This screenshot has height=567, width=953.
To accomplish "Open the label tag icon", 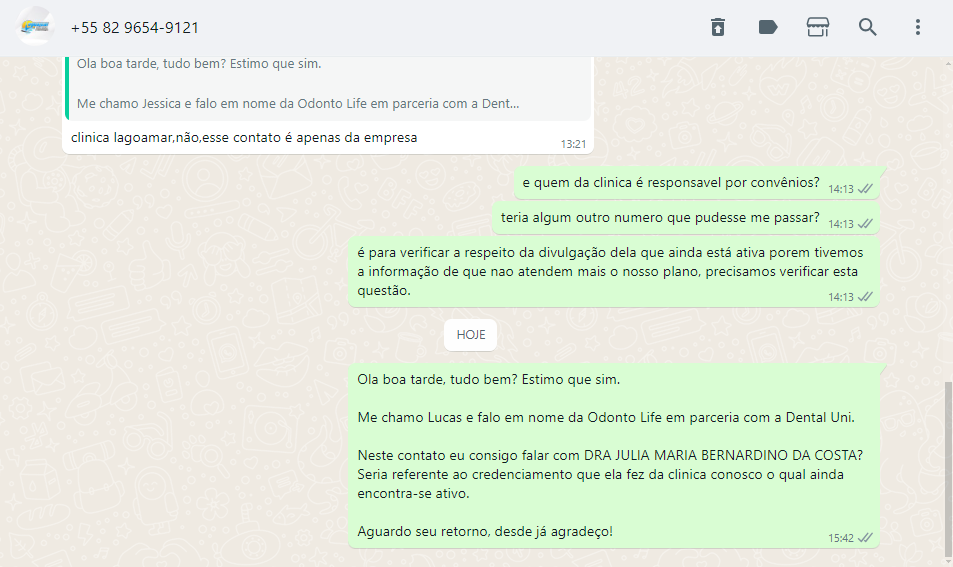I will pyautogui.click(x=768, y=27).
